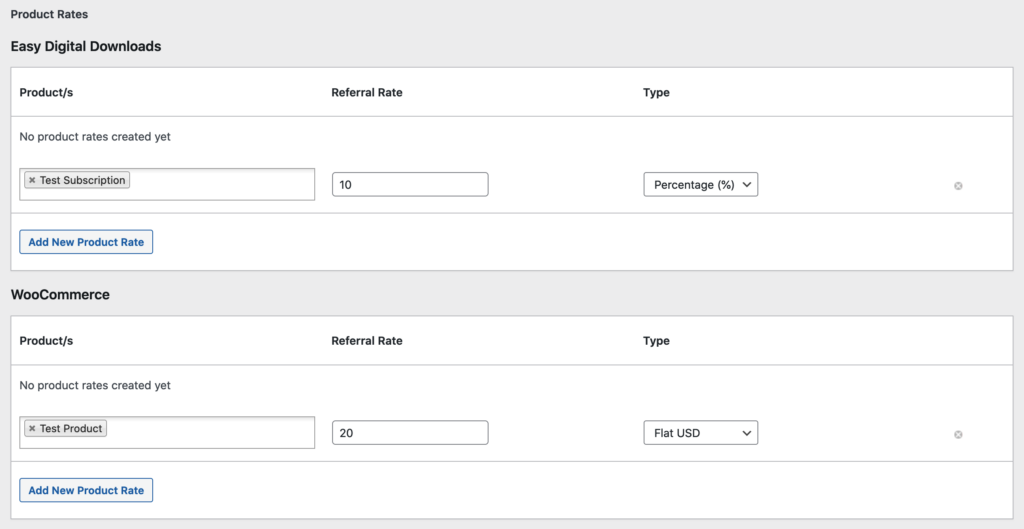Click the Product Rates title
Viewport: 1024px width, 529px height.
click(x=50, y=14)
